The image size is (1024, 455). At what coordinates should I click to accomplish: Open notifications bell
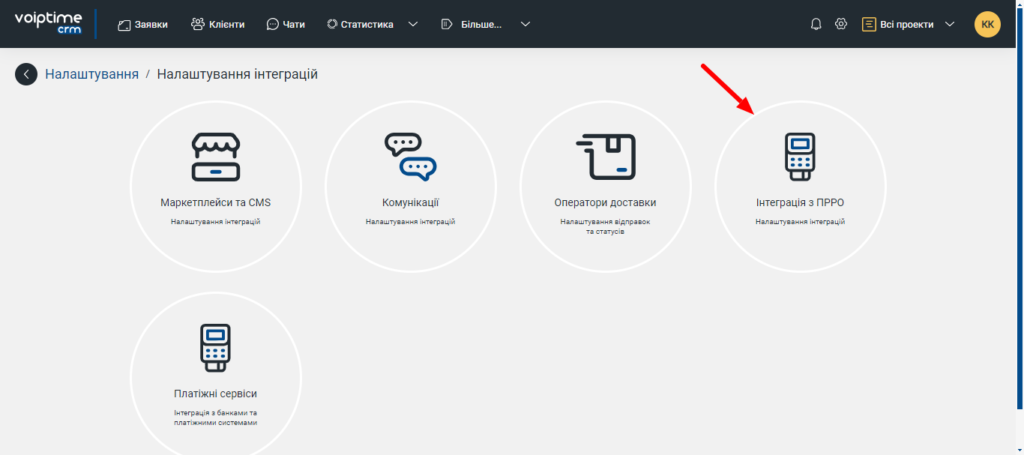pyautogui.click(x=816, y=24)
